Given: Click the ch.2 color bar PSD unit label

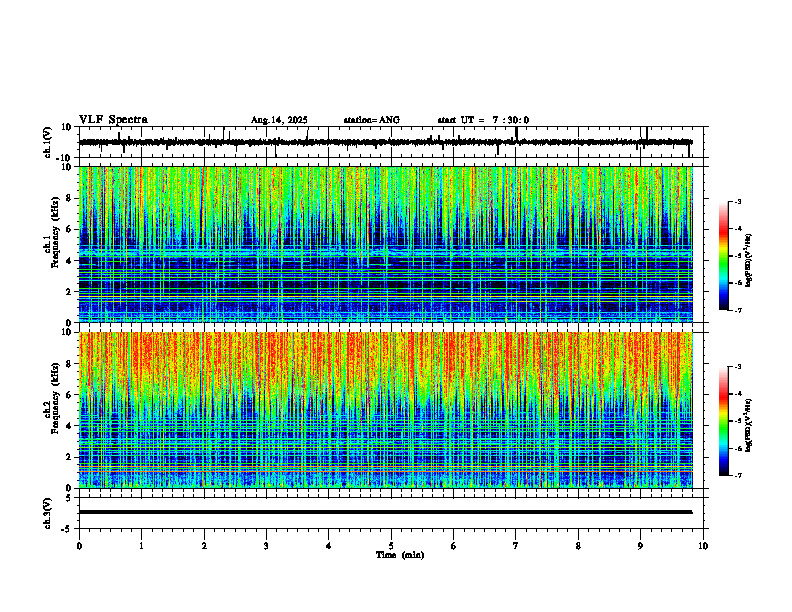Looking at the screenshot, I should coord(749,425).
